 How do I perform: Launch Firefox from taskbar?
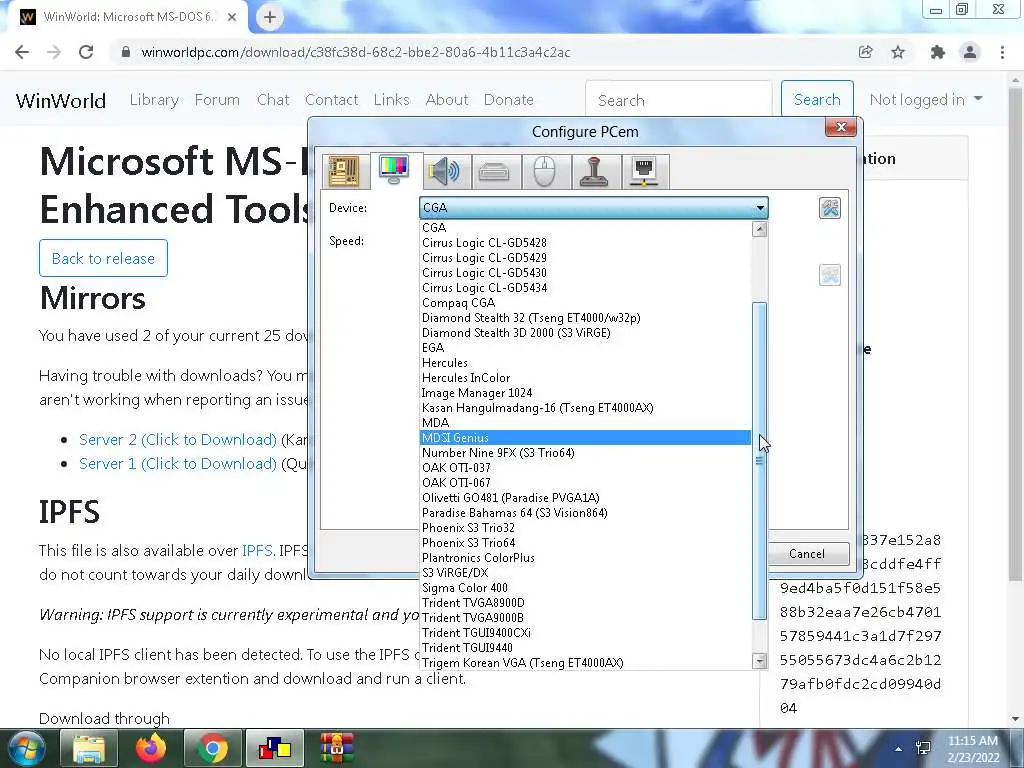pos(151,748)
